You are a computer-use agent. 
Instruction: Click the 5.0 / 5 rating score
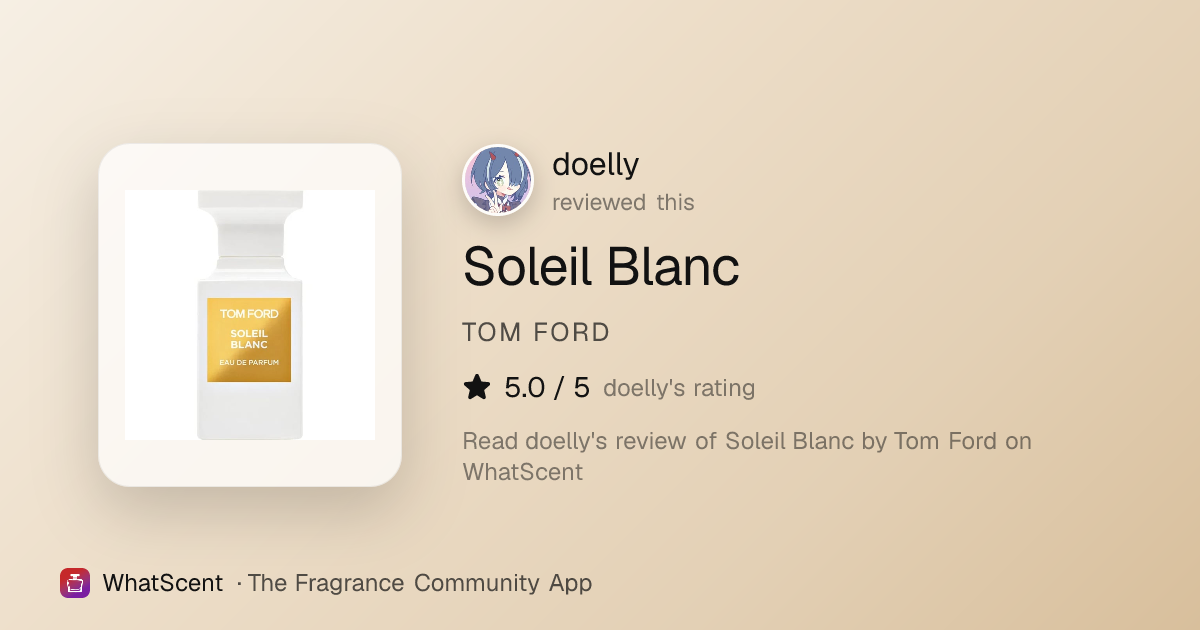tap(547, 387)
